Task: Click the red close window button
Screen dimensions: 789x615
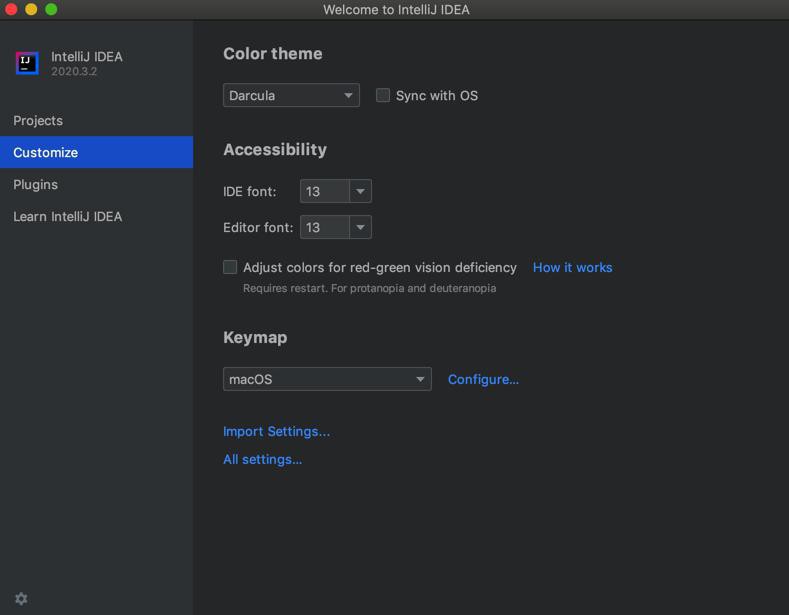Action: [11, 9]
